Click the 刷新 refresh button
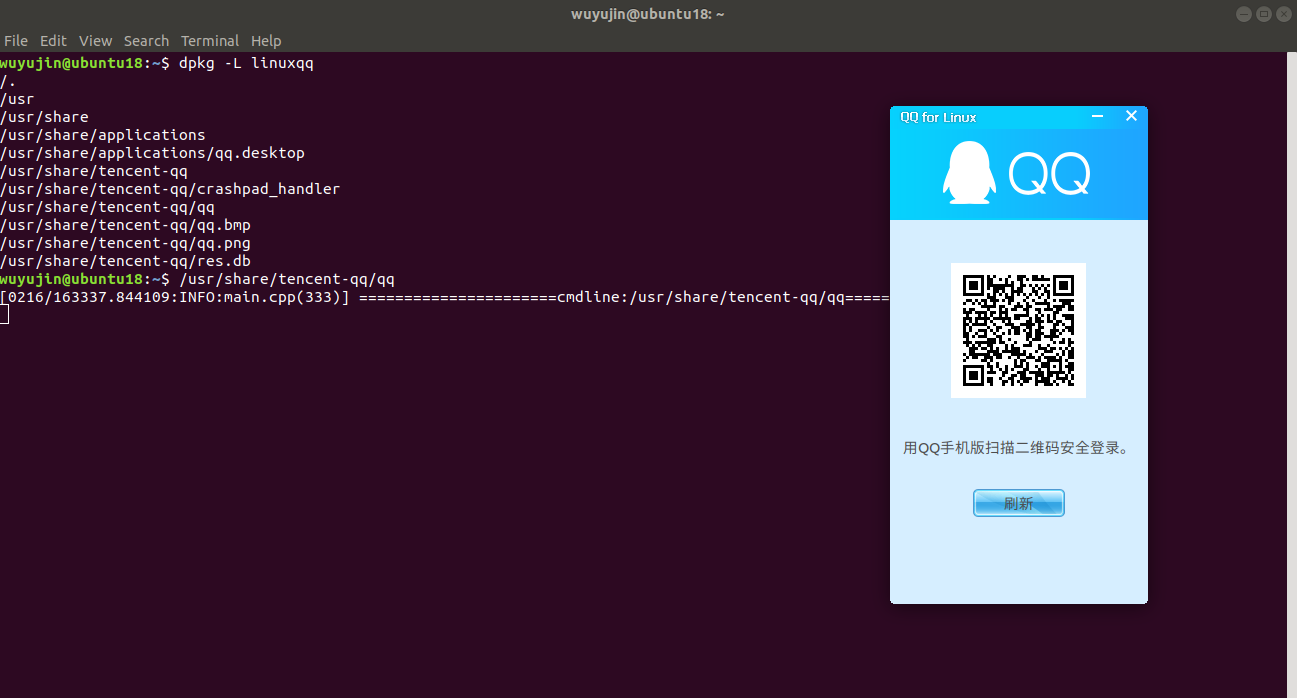 pos(1019,503)
